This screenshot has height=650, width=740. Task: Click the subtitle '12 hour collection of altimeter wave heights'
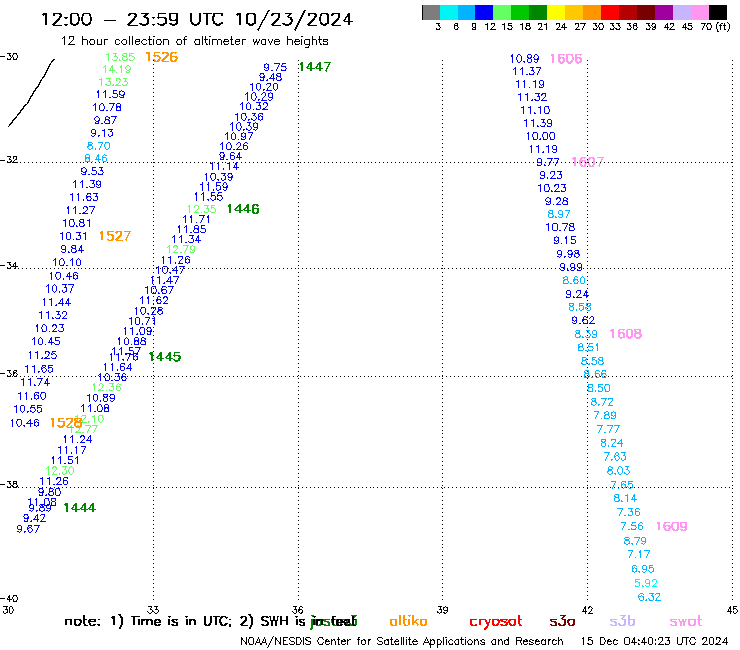(x=195, y=41)
